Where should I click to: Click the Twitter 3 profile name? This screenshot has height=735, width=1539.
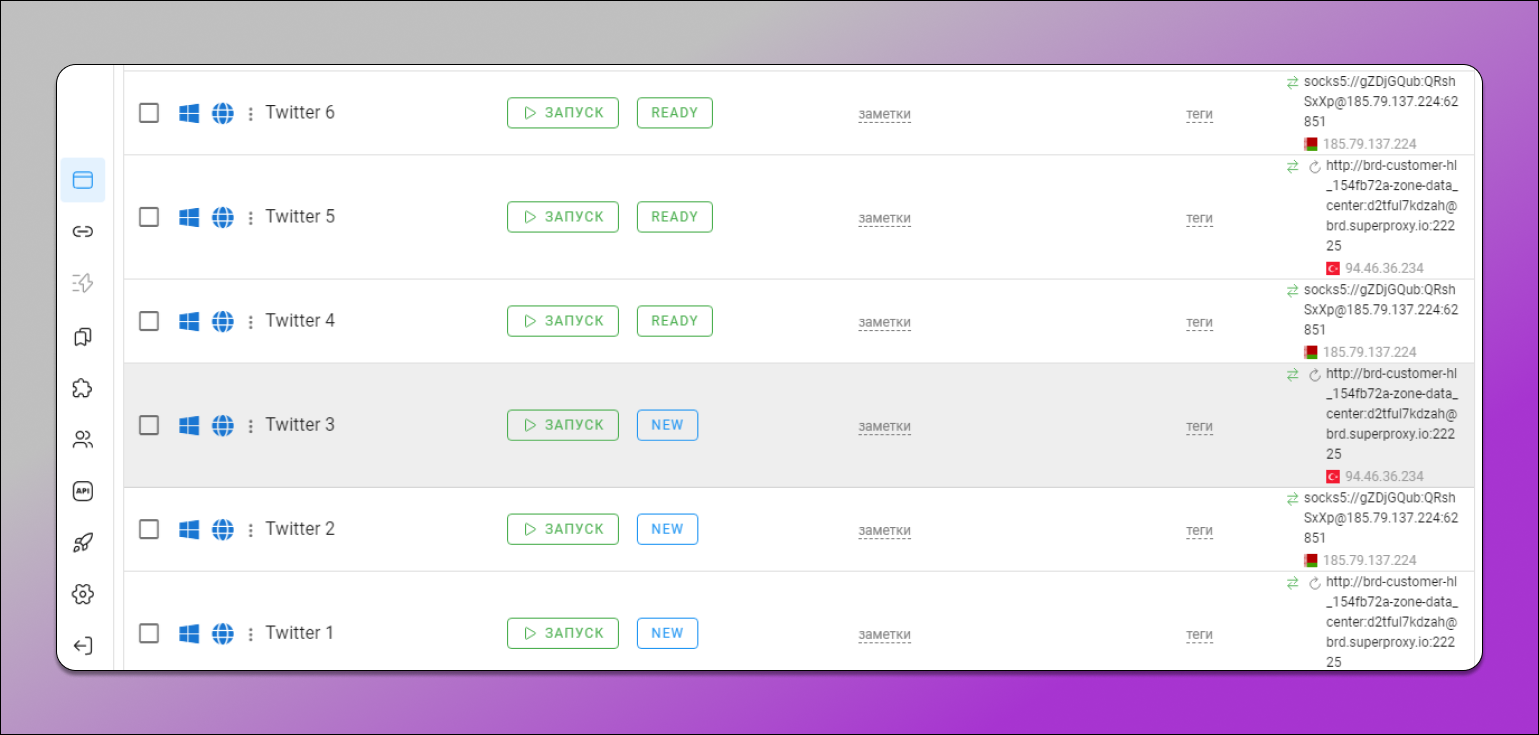(x=300, y=425)
